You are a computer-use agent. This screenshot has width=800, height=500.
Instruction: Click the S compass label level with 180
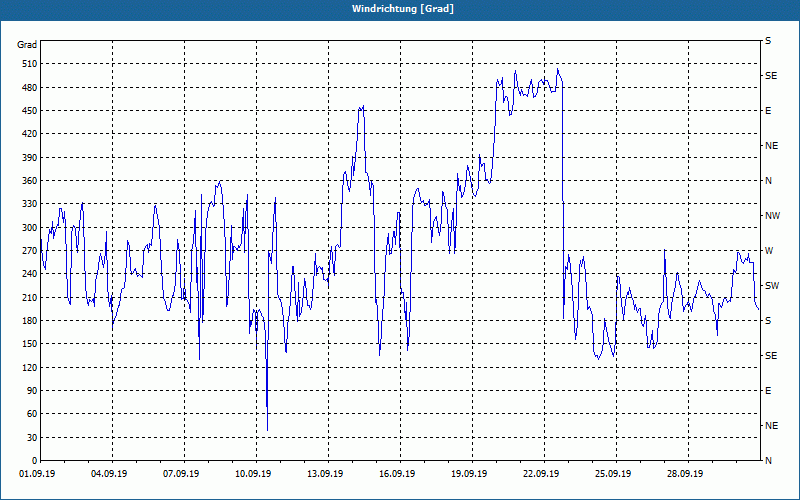(x=768, y=321)
